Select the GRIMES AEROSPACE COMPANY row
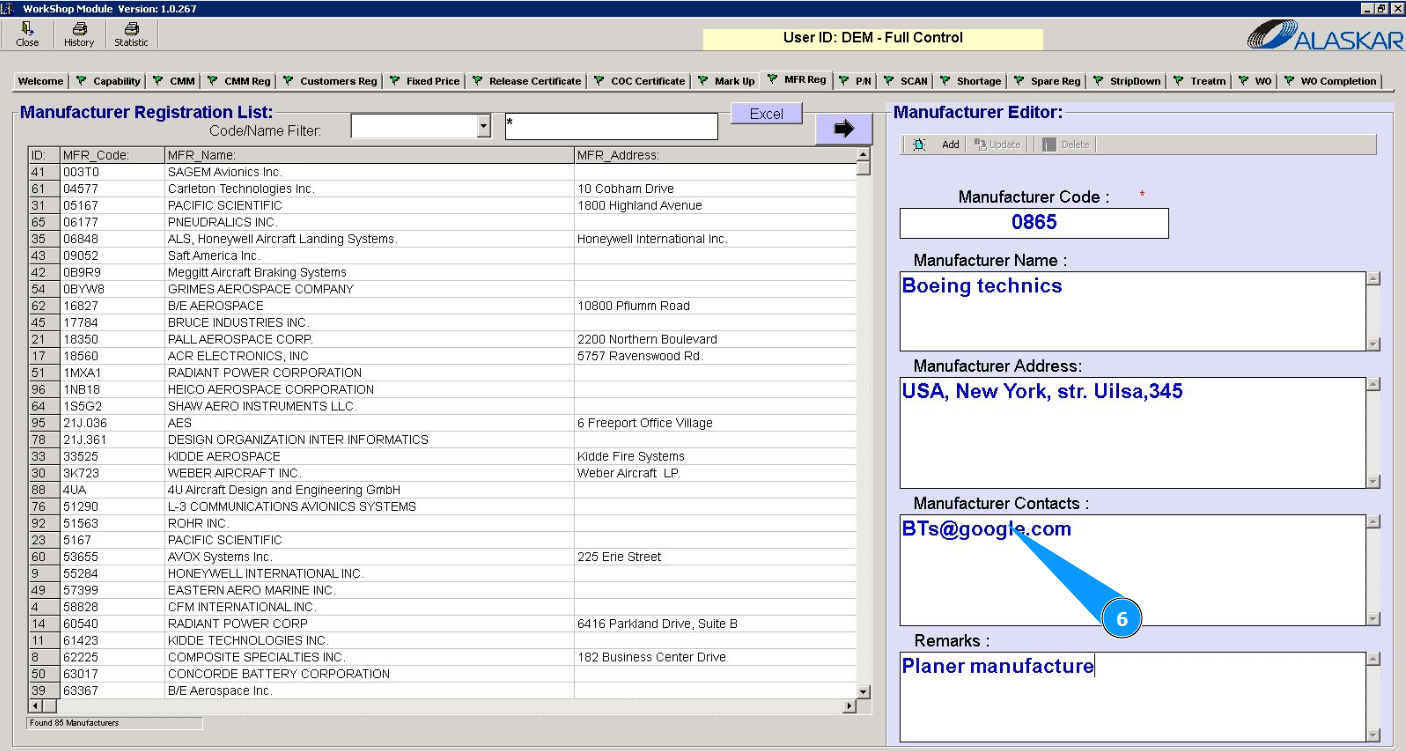The image size is (1406, 751). click(x=442, y=289)
